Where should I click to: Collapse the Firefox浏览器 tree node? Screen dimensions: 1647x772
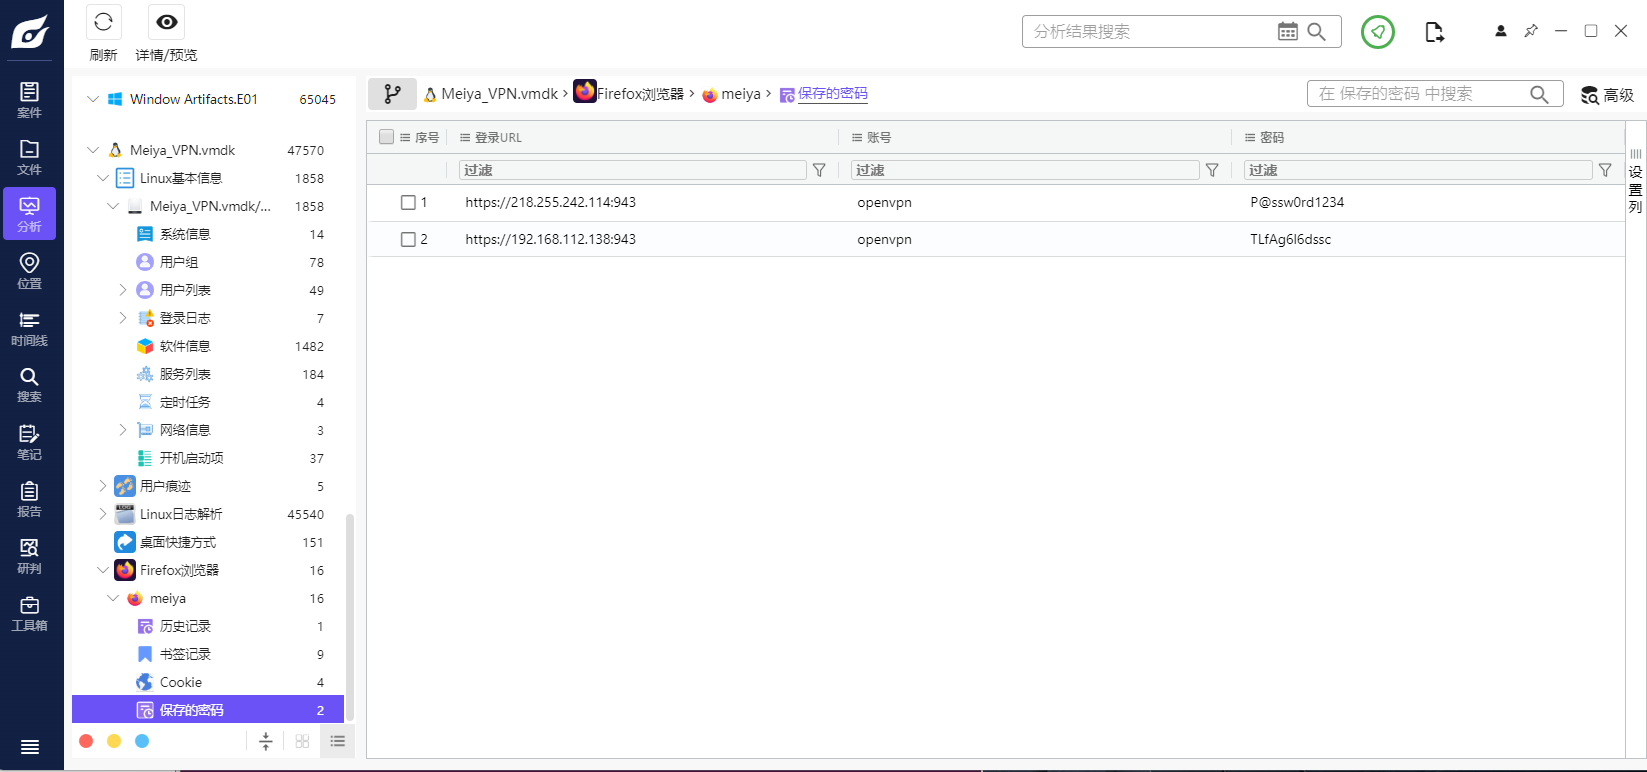(x=103, y=570)
